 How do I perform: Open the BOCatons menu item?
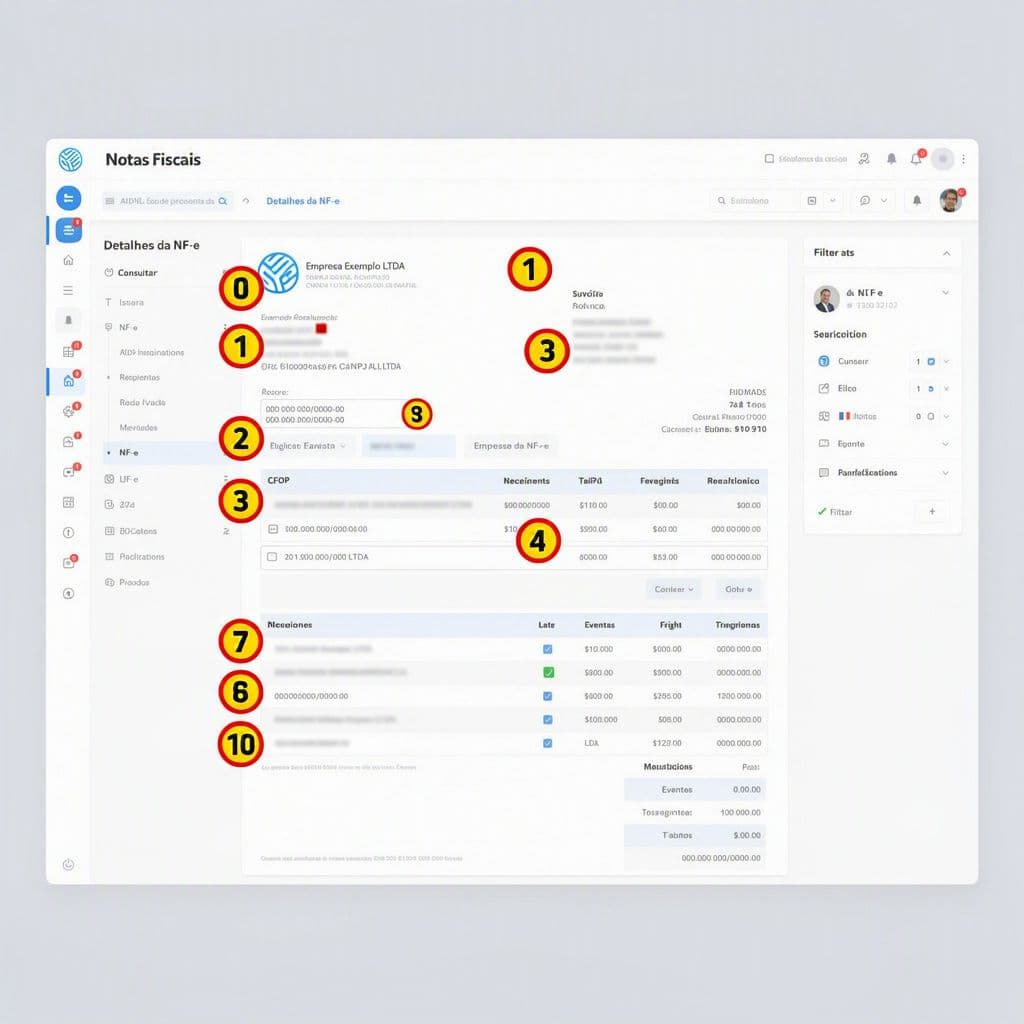coord(138,531)
